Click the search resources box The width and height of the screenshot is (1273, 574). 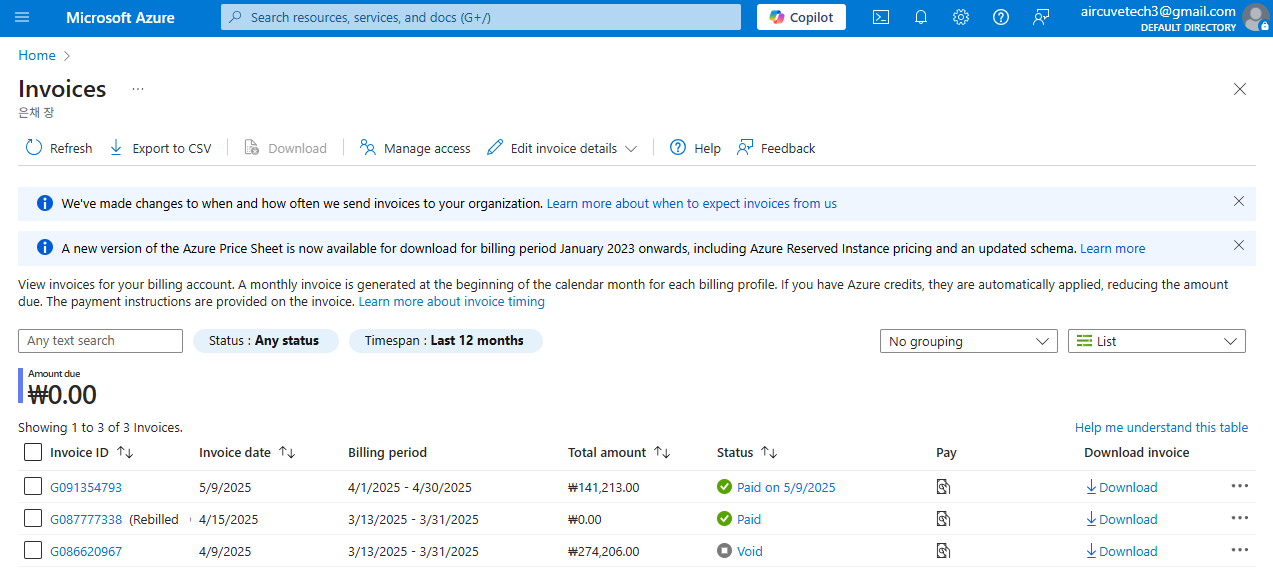point(481,17)
